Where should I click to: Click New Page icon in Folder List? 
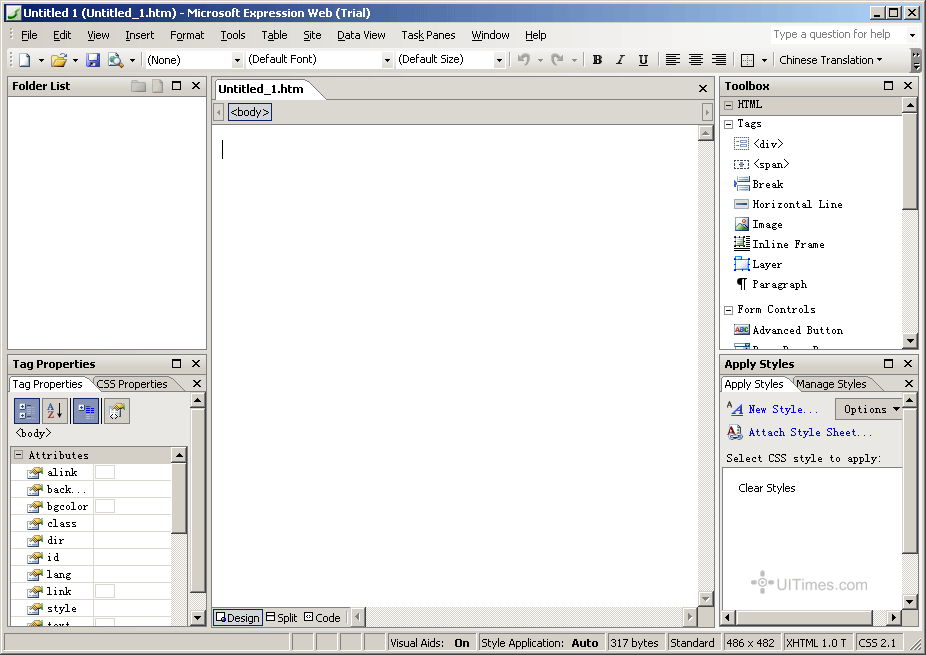click(x=158, y=86)
